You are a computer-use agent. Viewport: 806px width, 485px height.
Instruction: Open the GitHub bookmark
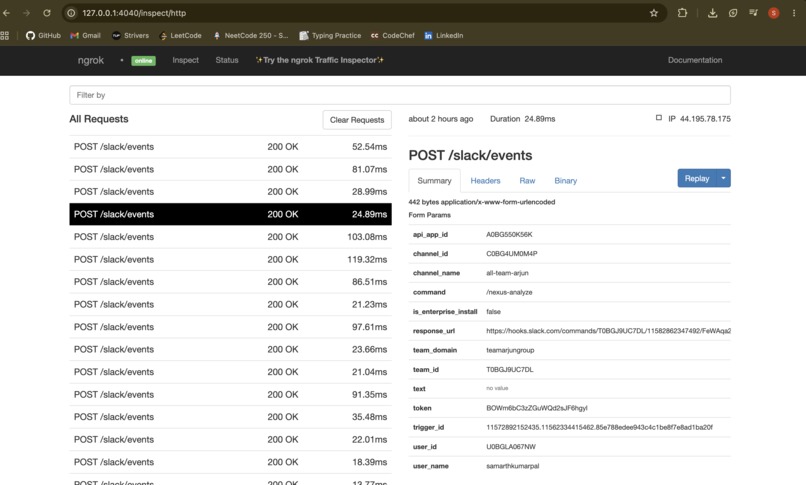43,35
